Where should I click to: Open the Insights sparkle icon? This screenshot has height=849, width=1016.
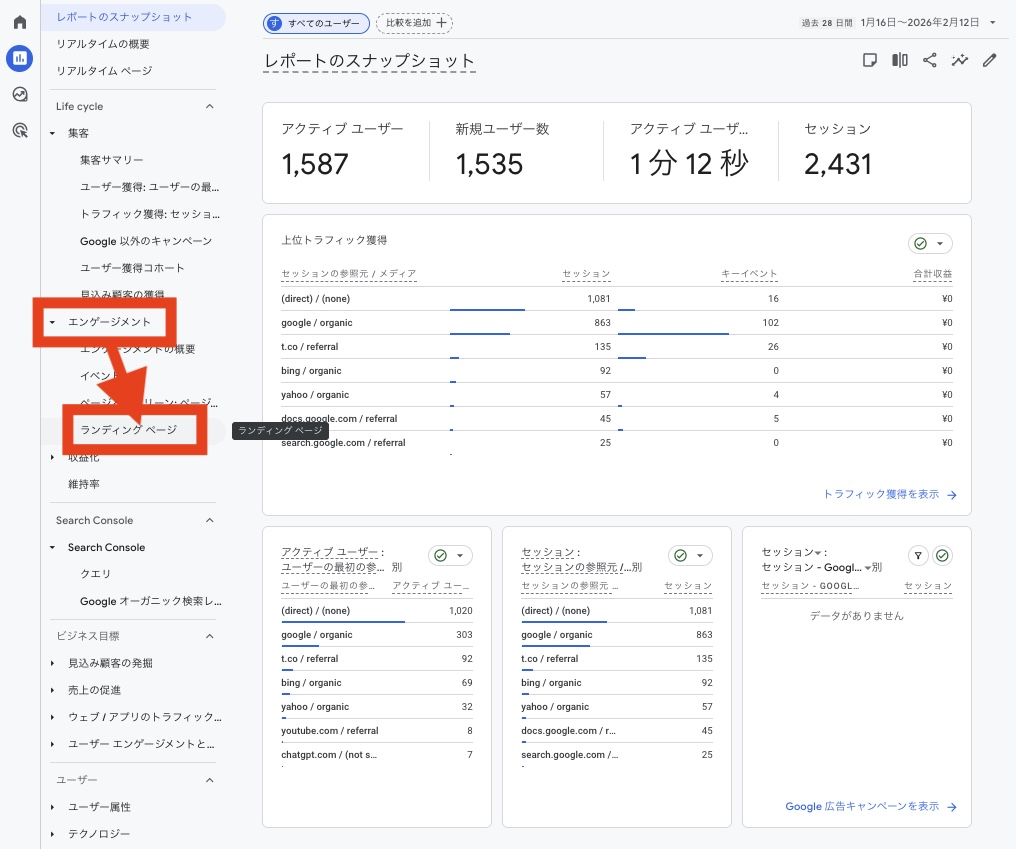coord(960,60)
